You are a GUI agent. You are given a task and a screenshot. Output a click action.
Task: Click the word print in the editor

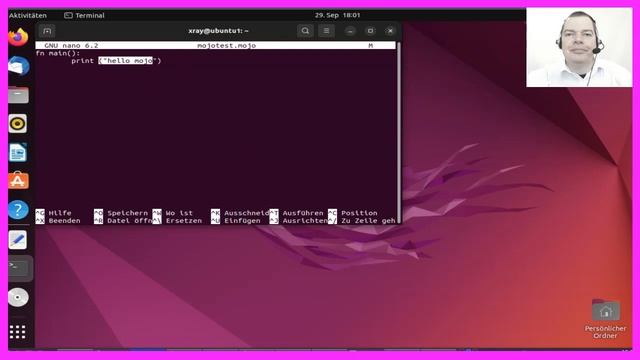[83, 60]
